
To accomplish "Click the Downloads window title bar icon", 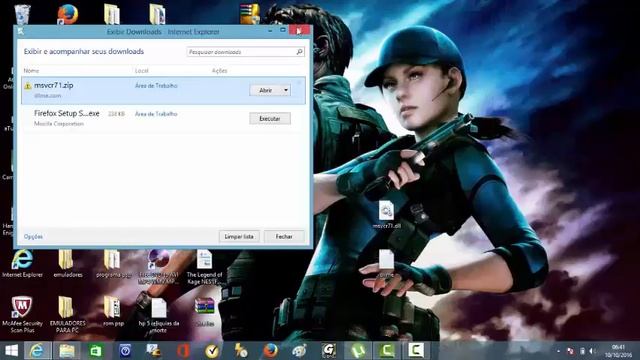I will coord(21,31).
